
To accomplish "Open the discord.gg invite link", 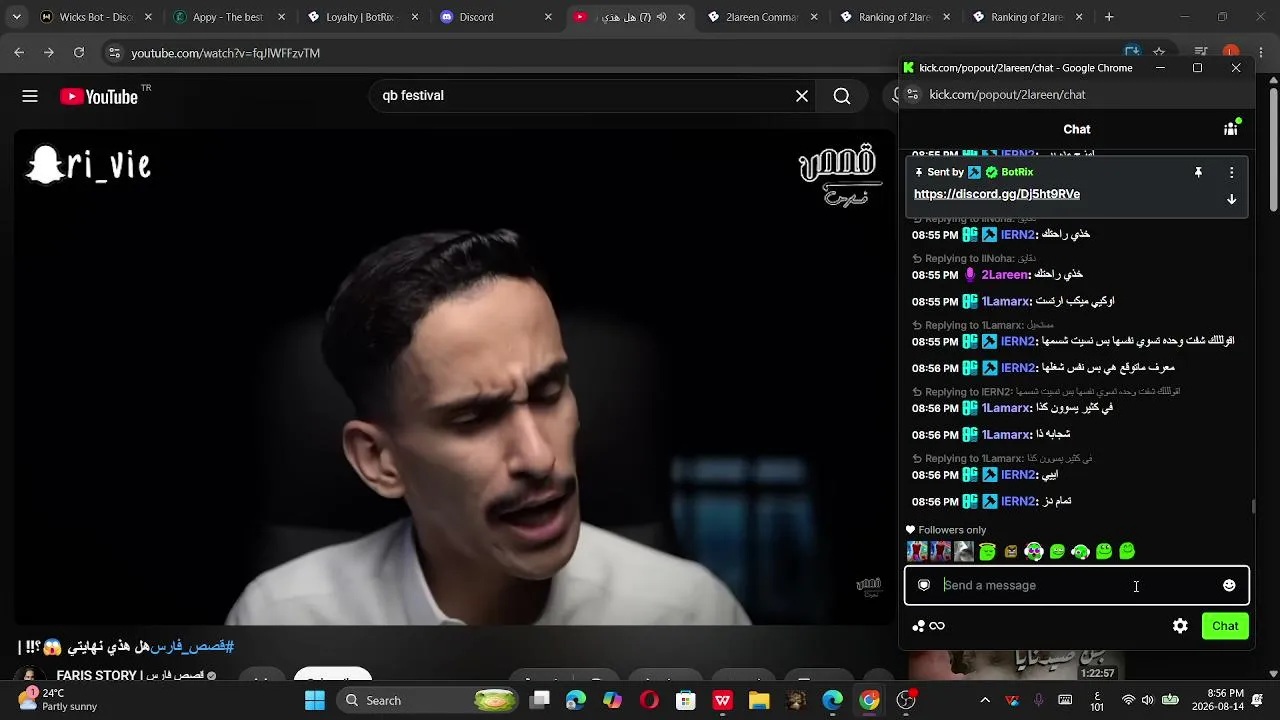I will coord(997,194).
